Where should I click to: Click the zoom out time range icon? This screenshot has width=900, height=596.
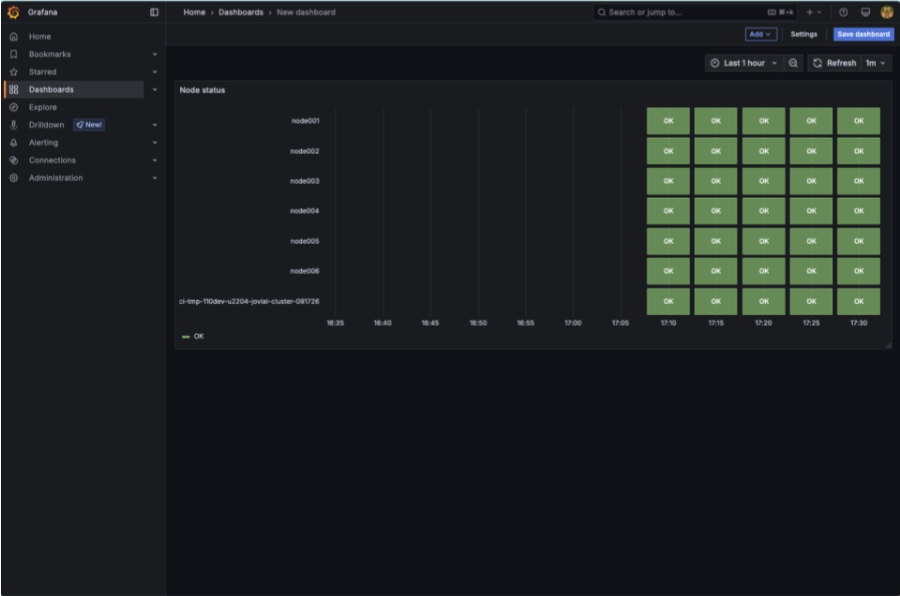793,63
